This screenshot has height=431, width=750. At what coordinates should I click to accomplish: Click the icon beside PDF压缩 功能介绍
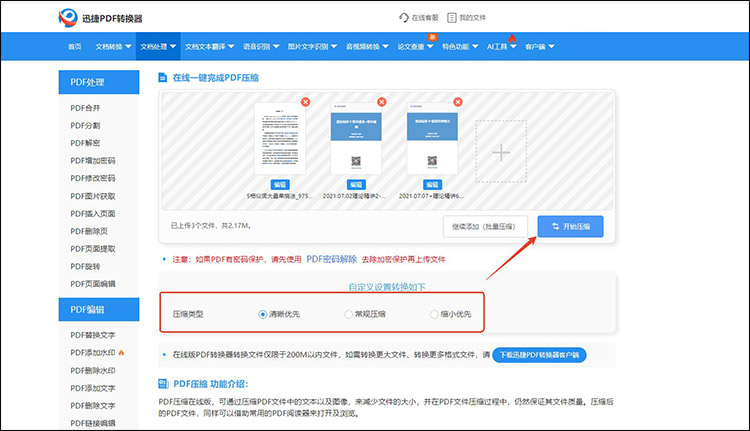[x=164, y=384]
